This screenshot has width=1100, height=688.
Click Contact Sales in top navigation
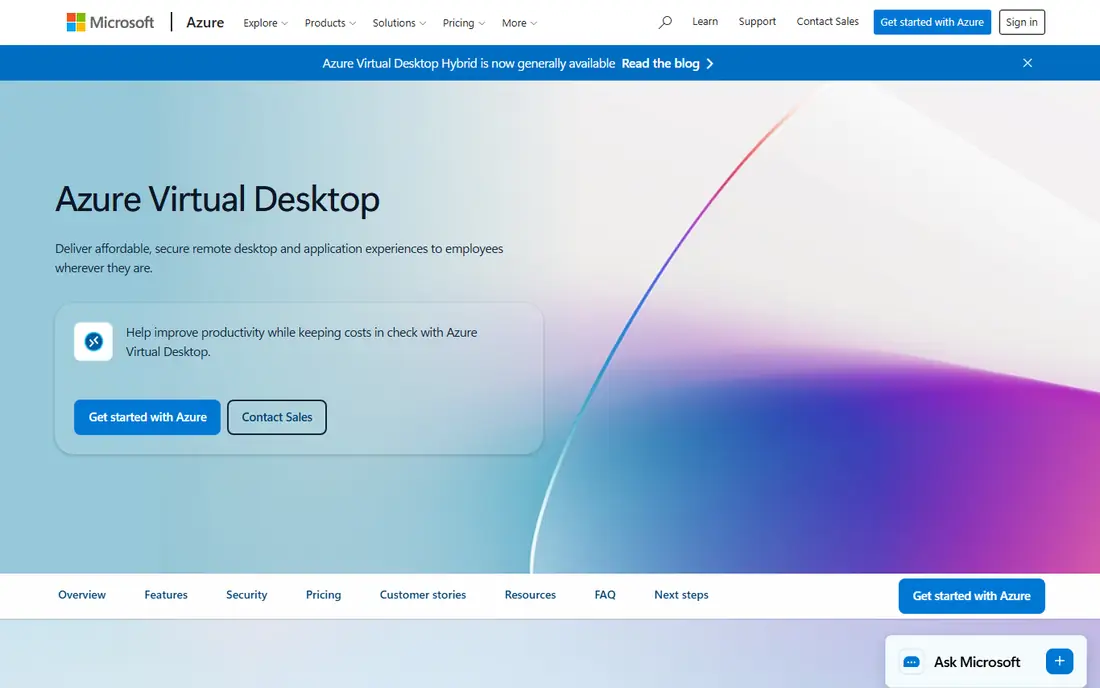[x=827, y=22]
